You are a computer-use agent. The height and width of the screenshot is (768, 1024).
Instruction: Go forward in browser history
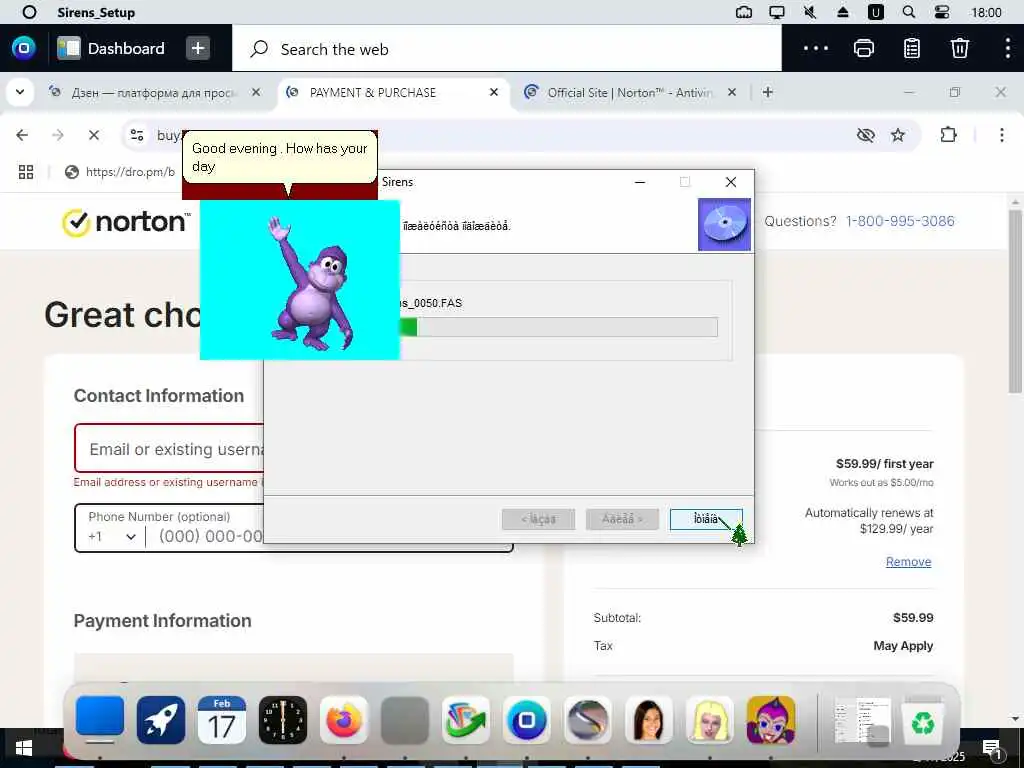pyautogui.click(x=58, y=135)
